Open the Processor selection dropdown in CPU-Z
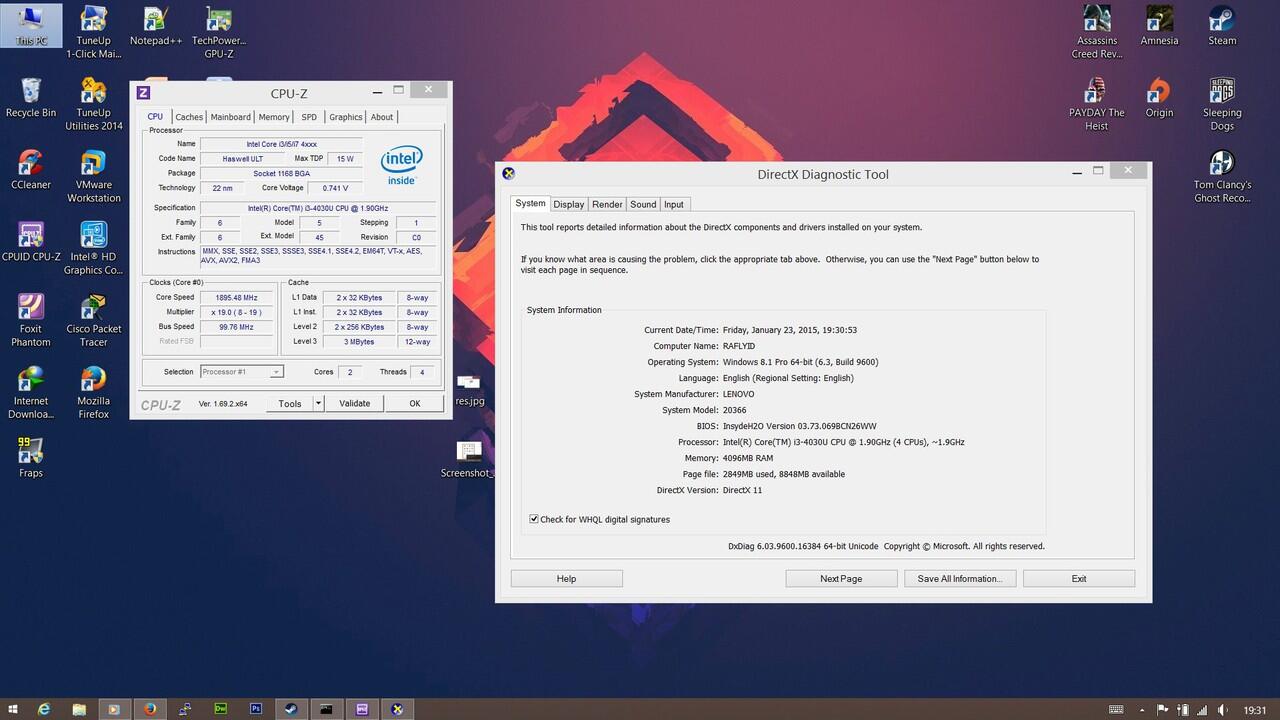Image resolution: width=1280 pixels, height=720 pixels. click(242, 372)
